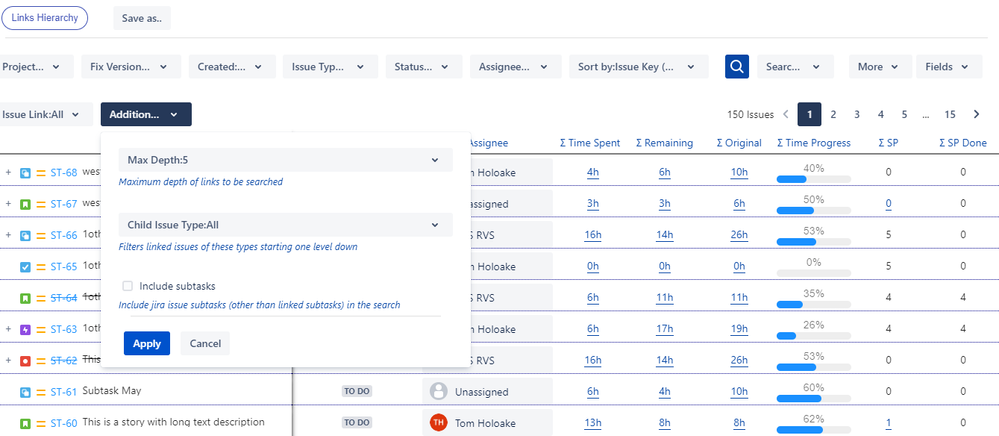Screen dimensions: 999x436
Task: Click the TH avatar for Tom Holoake
Action: [x=438, y=423]
